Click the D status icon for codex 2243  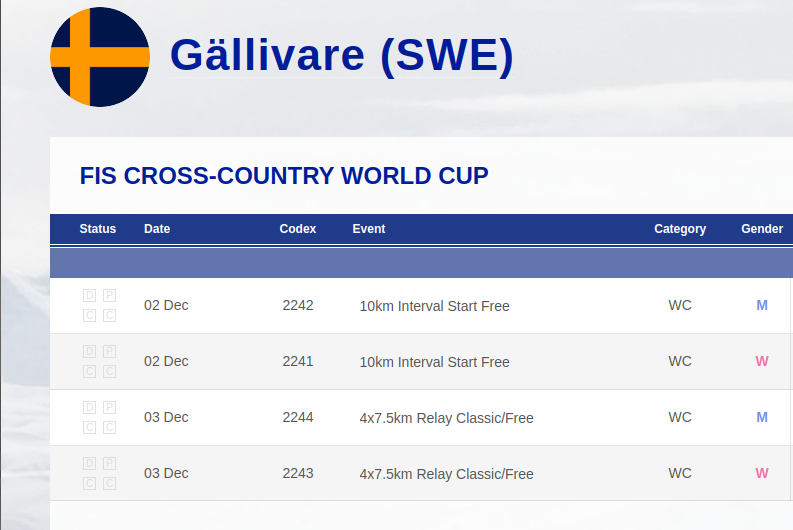tap(90, 464)
